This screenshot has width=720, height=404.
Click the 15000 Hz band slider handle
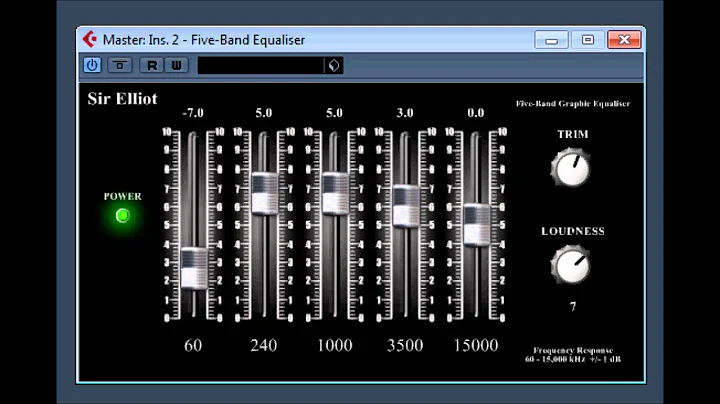tap(477, 225)
